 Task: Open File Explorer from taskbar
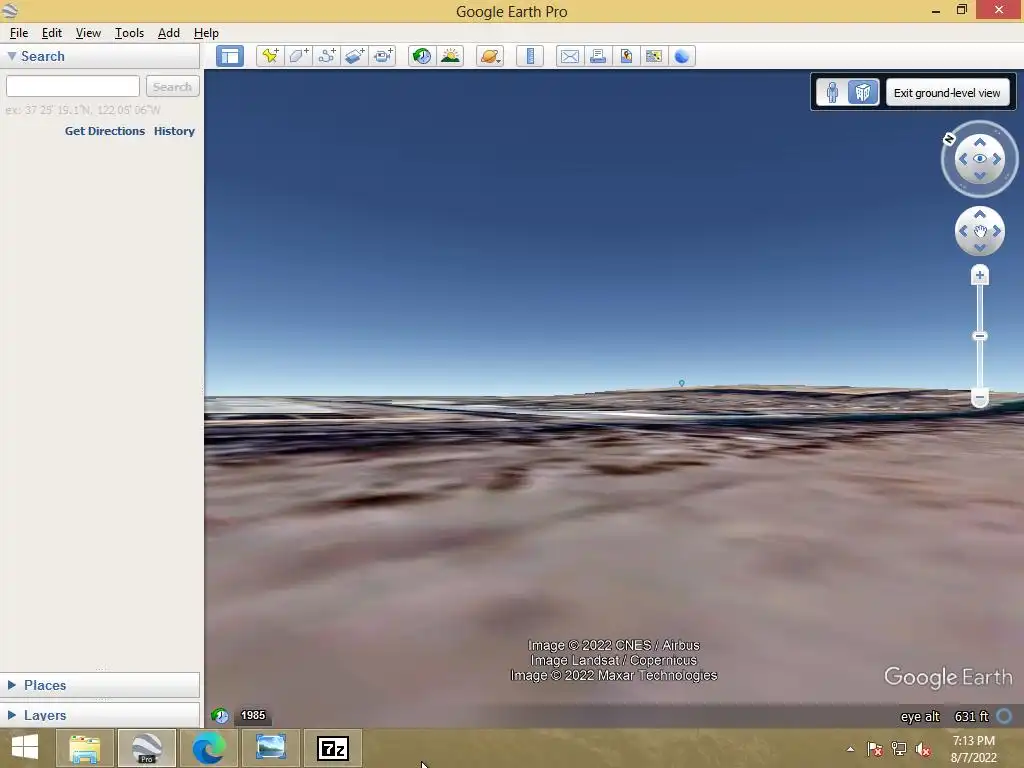tap(84, 748)
